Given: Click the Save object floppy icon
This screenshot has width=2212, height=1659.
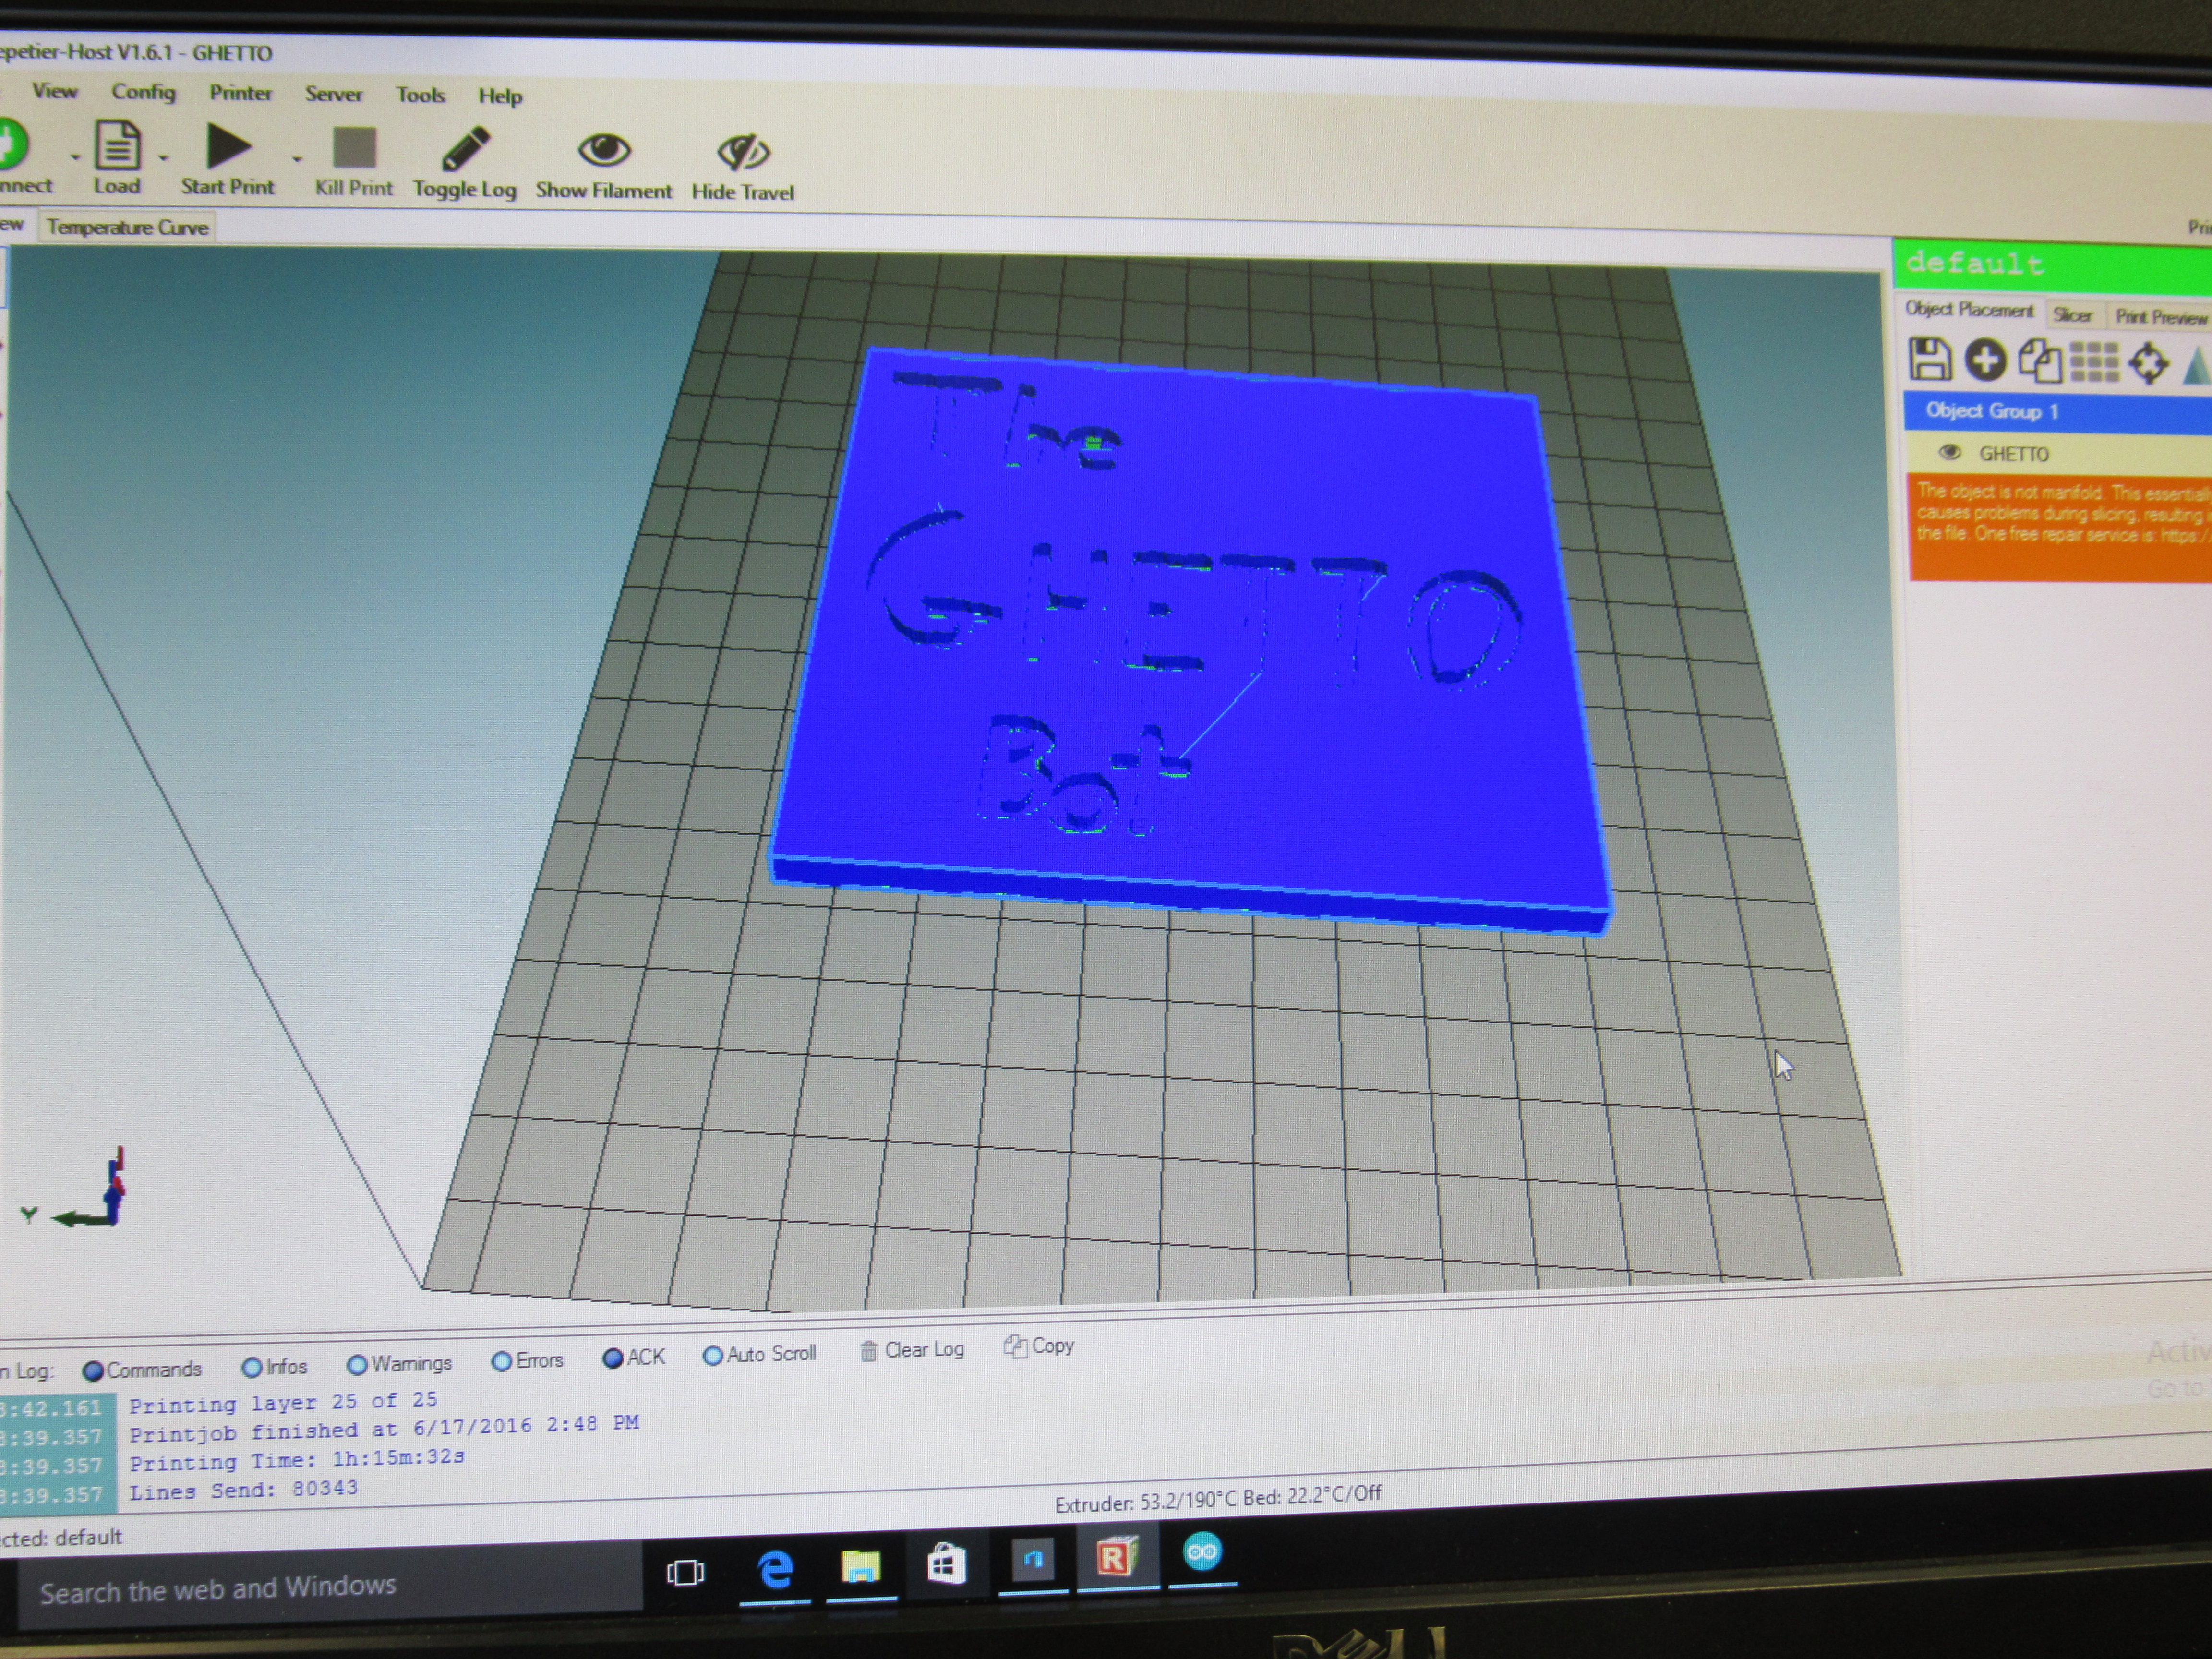Looking at the screenshot, I should click(1930, 359).
